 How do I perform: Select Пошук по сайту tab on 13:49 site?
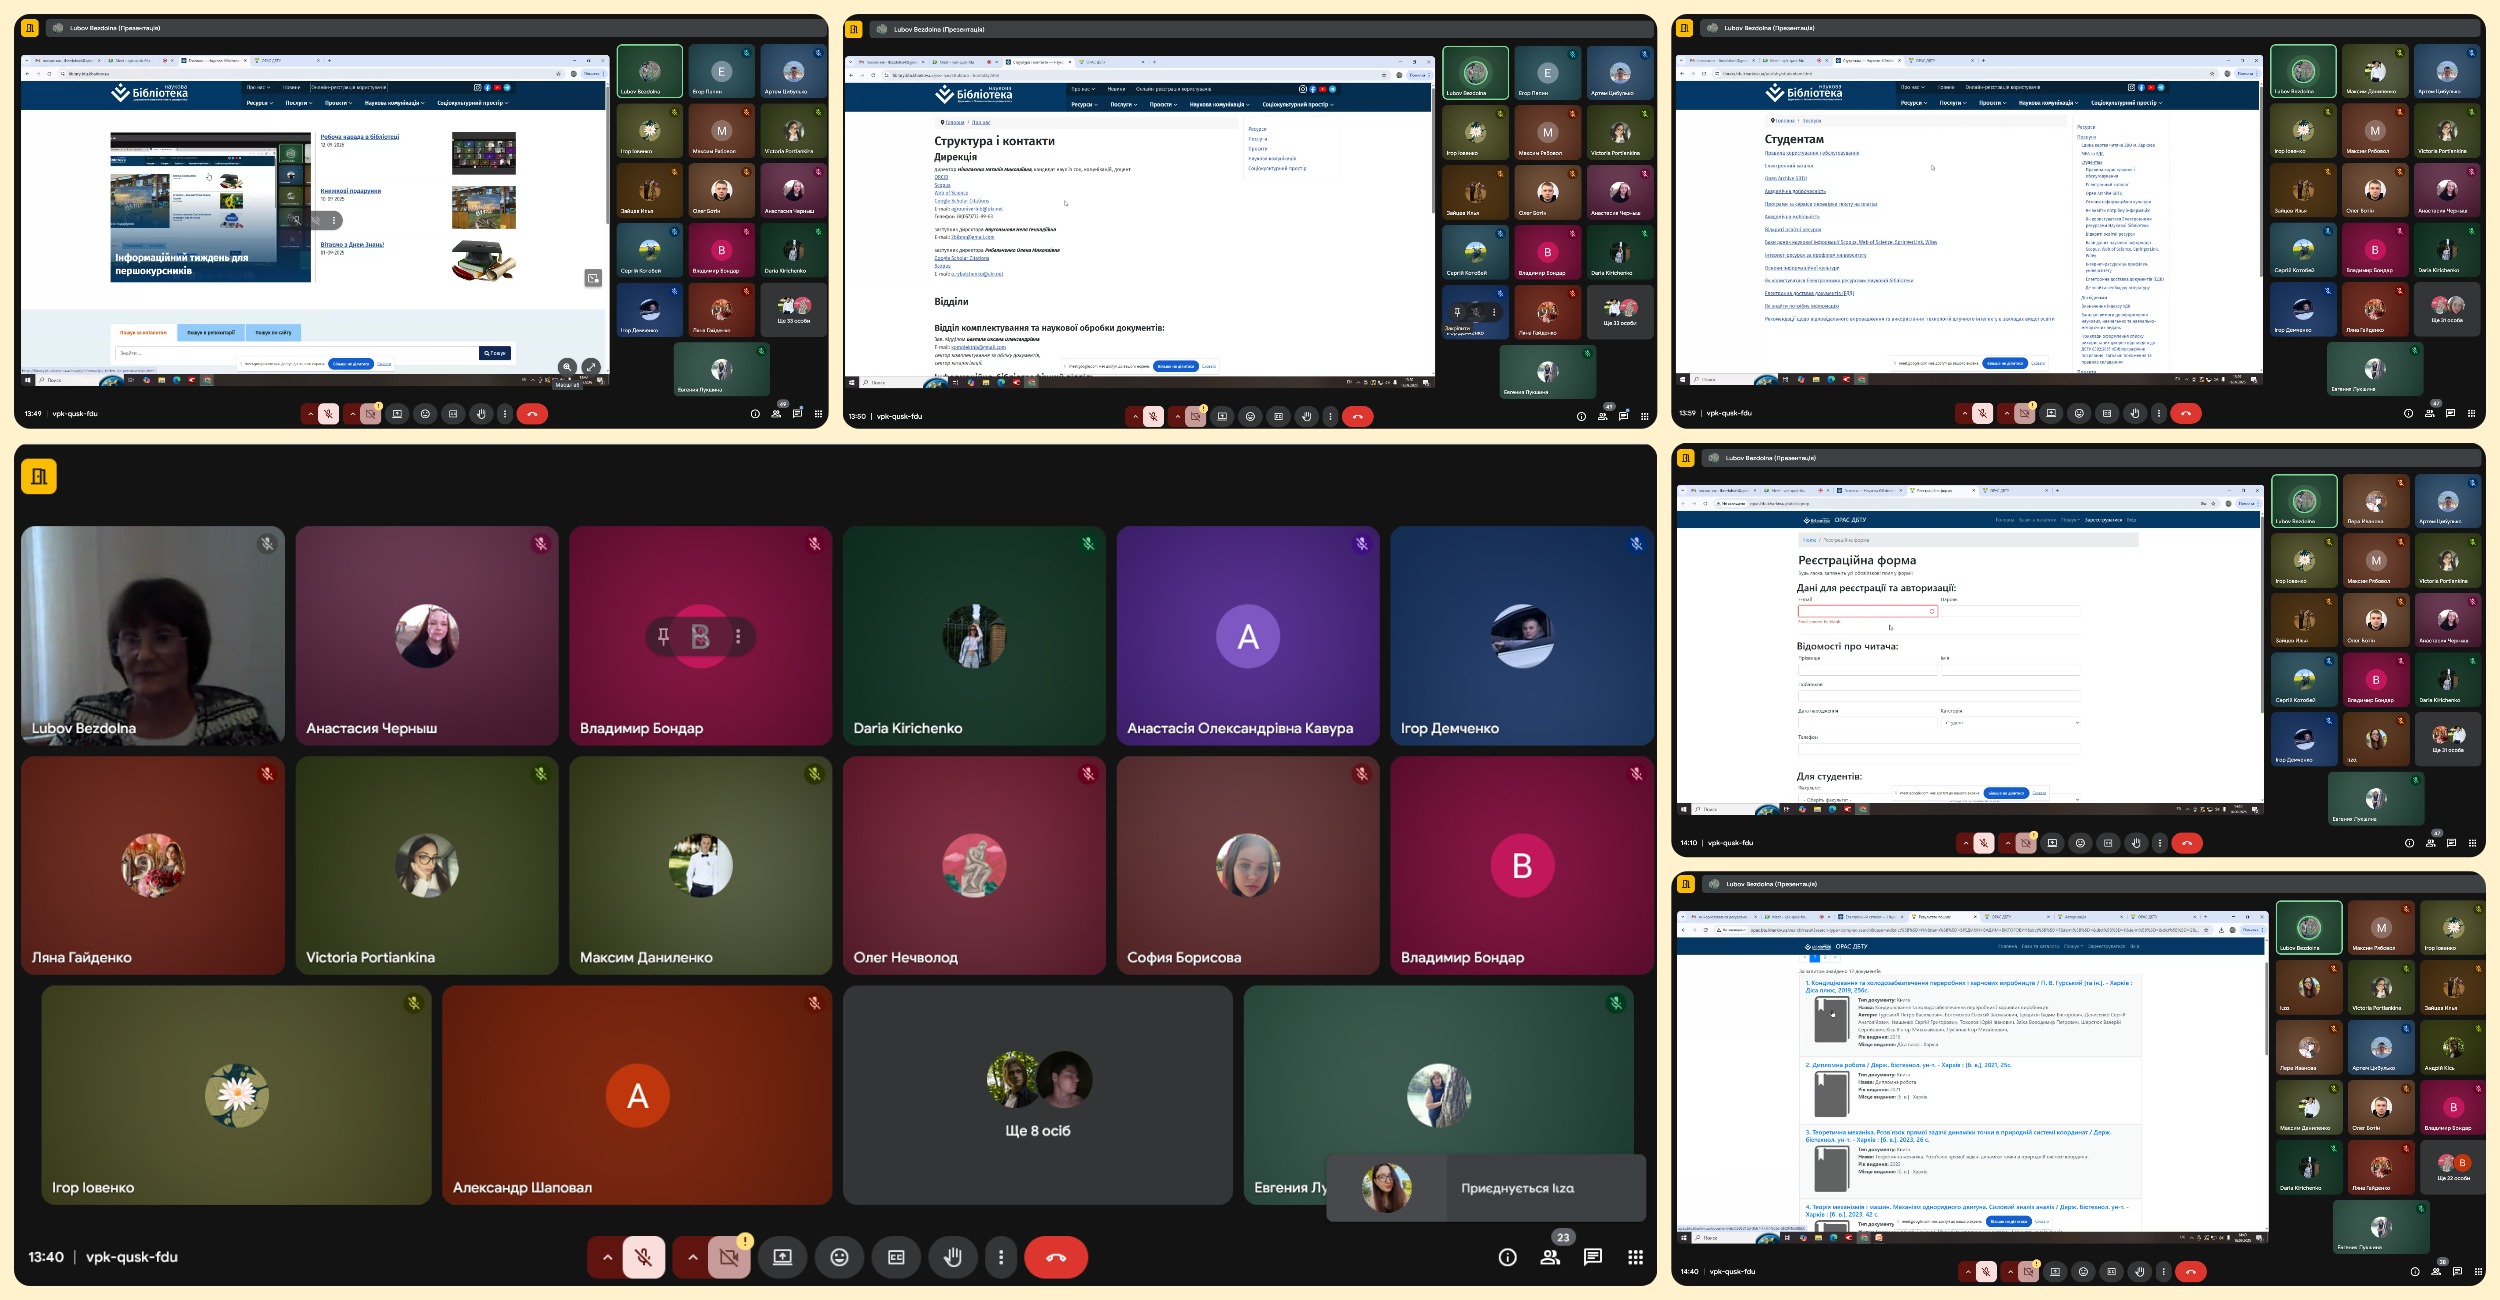[x=273, y=332]
